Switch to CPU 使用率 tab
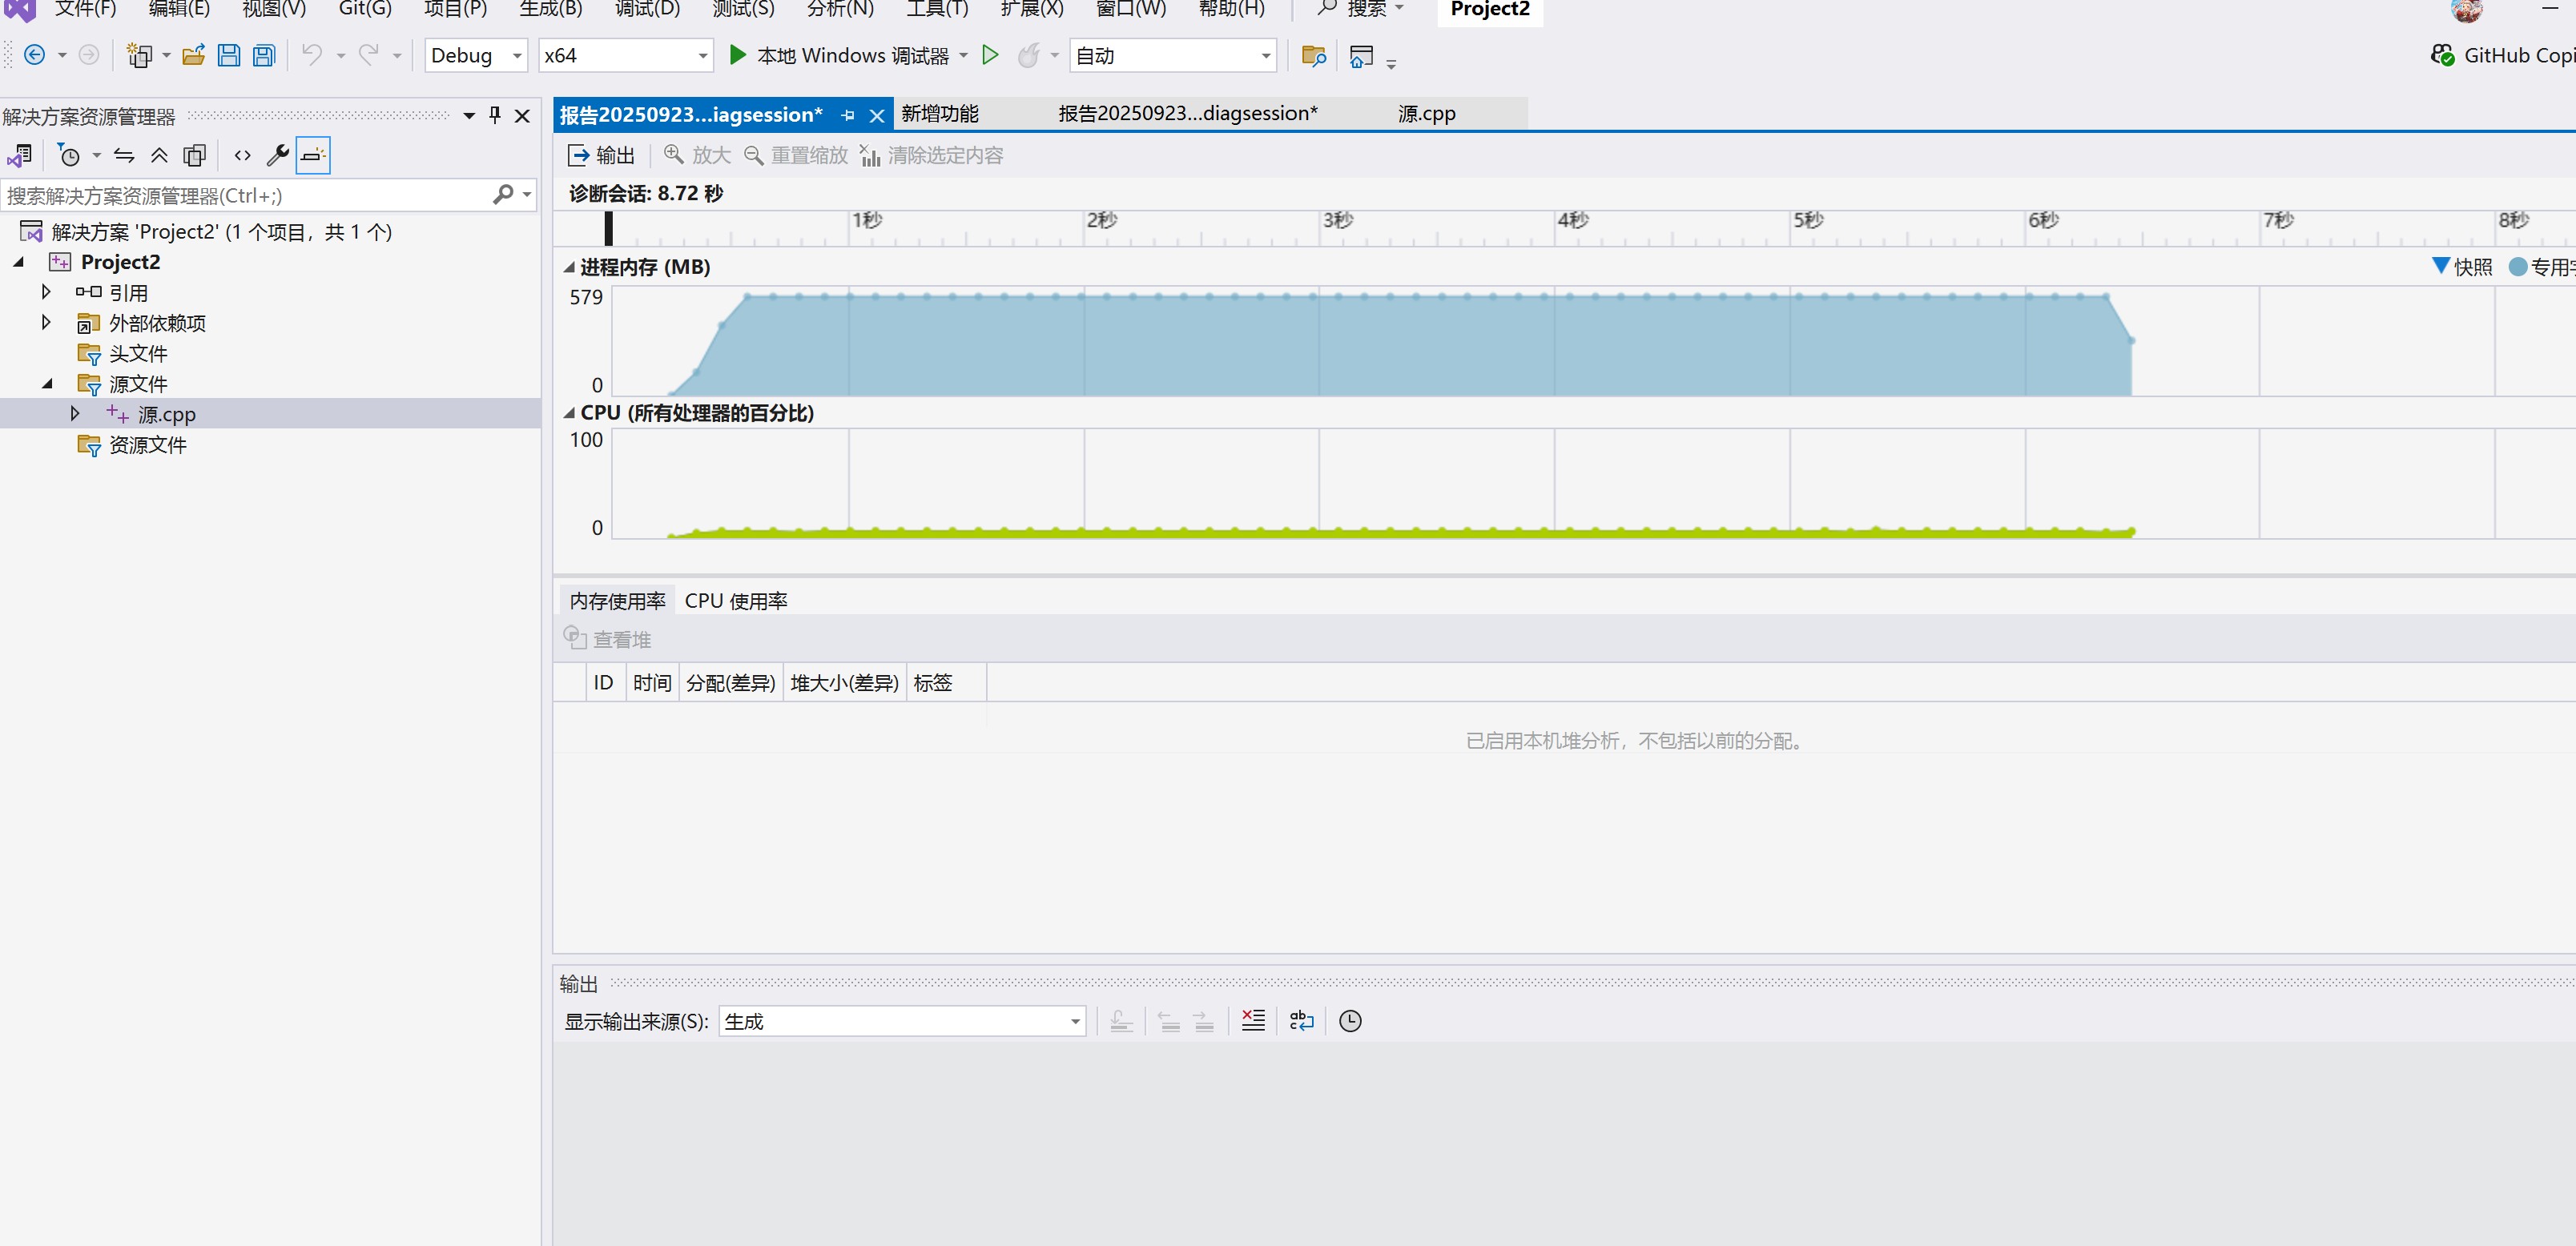 click(x=736, y=601)
